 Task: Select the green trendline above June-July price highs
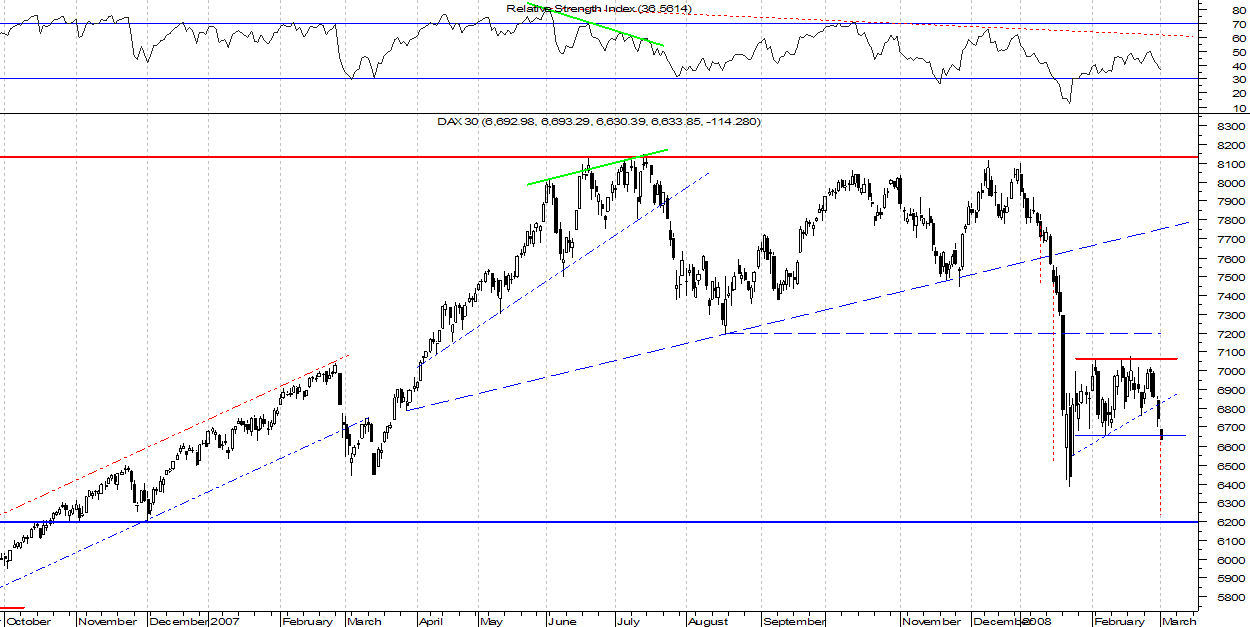(x=598, y=167)
